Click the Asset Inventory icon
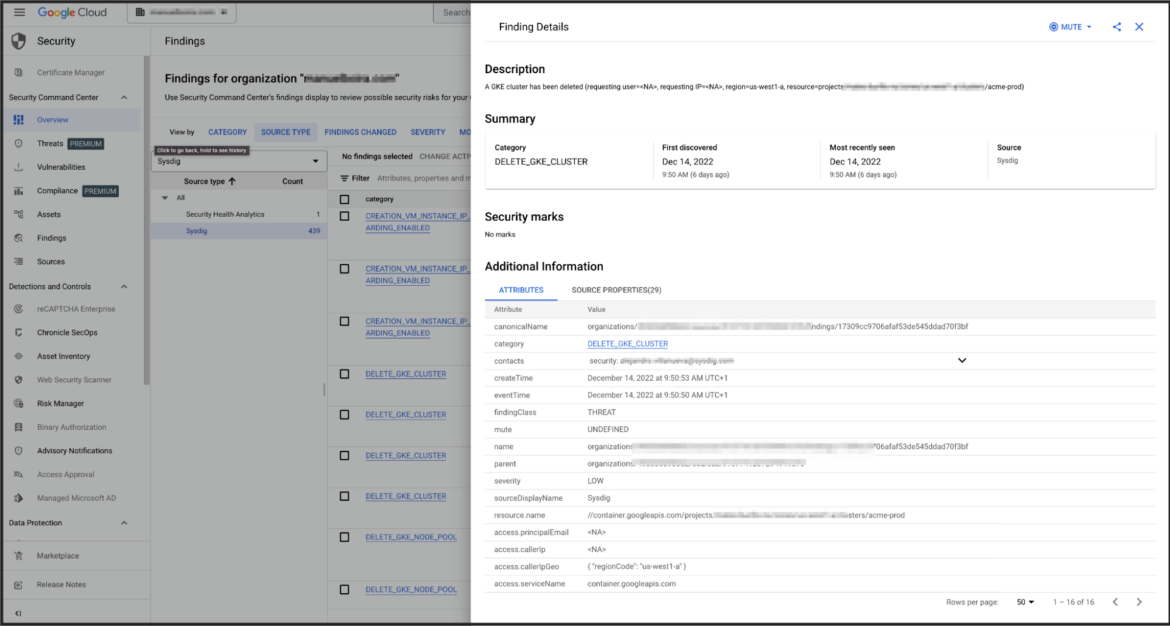The image size is (1170, 626). [19, 357]
